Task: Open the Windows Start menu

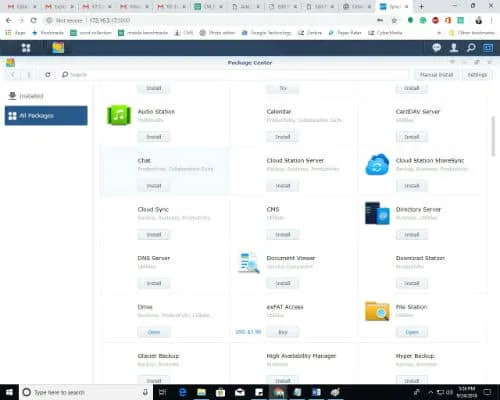Action: pos(9,392)
